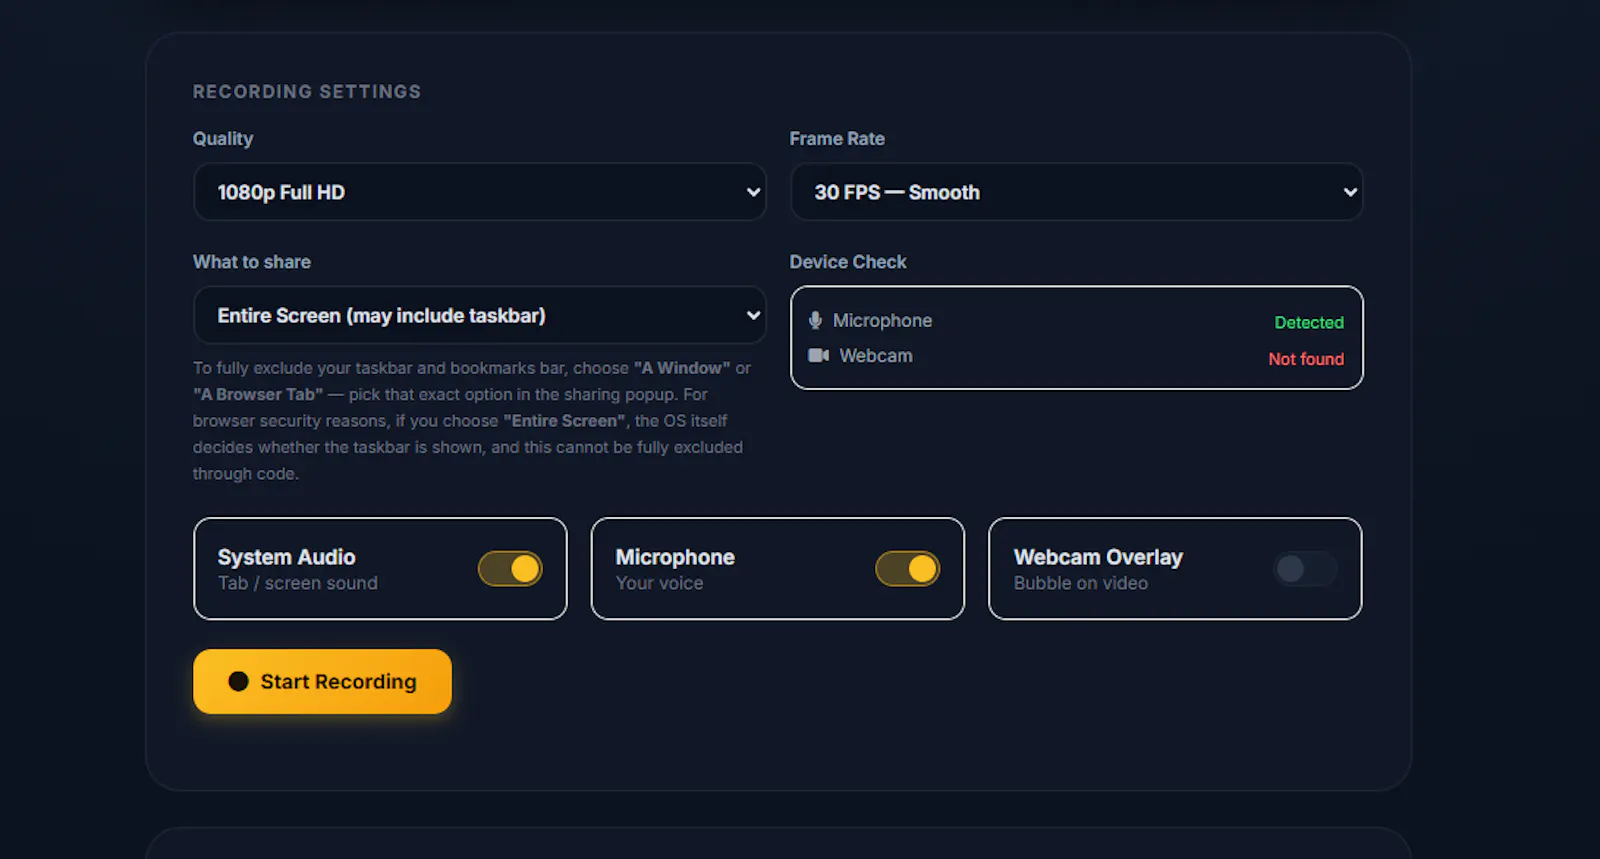The height and width of the screenshot is (859, 1600).
Task: Click the 'Tab / screen sound' subtitle
Action: (298, 583)
